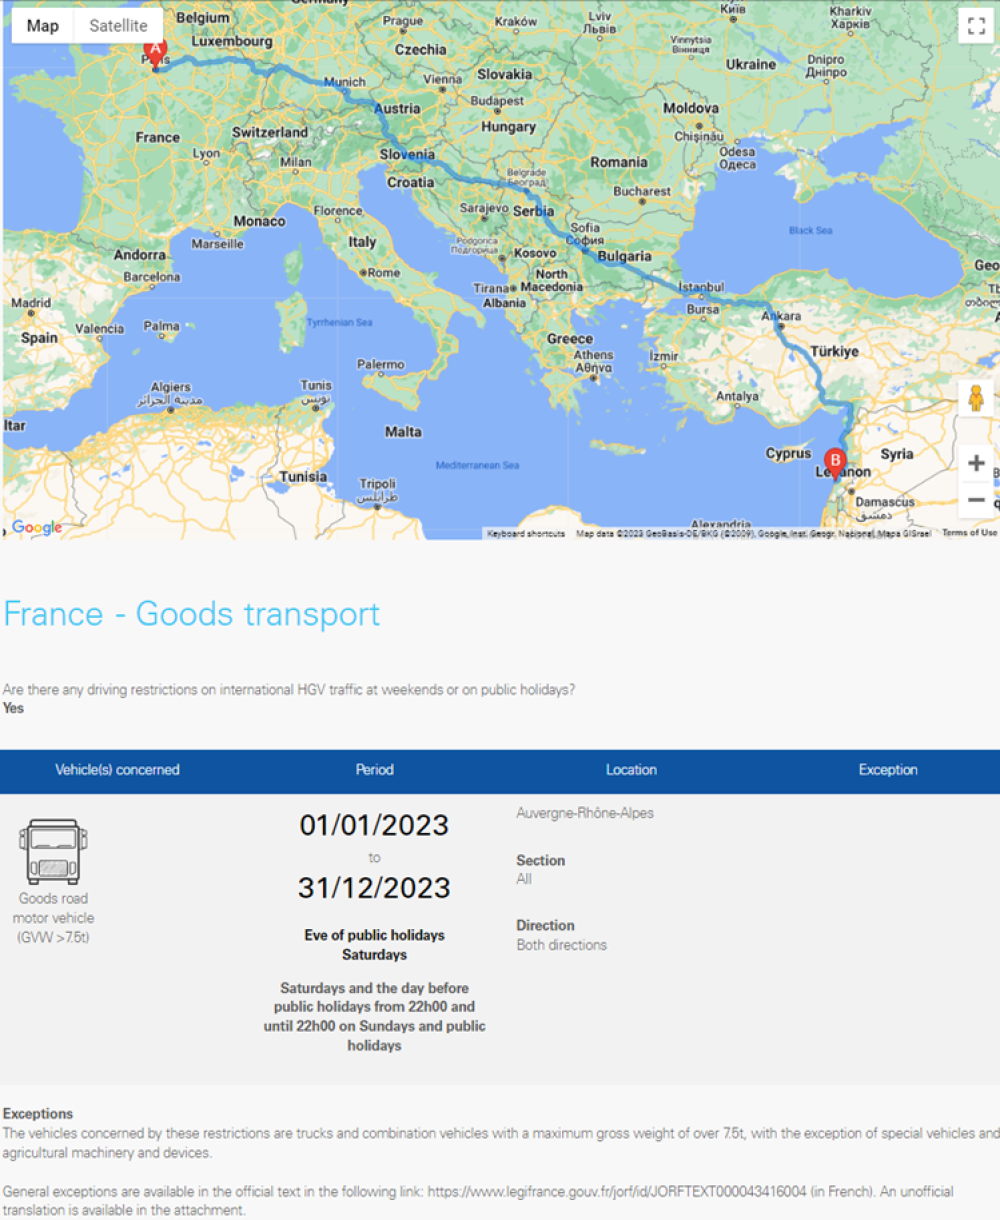The height and width of the screenshot is (1220, 1000).
Task: Click the Vehicle(s) concerned column header
Action: 117,769
